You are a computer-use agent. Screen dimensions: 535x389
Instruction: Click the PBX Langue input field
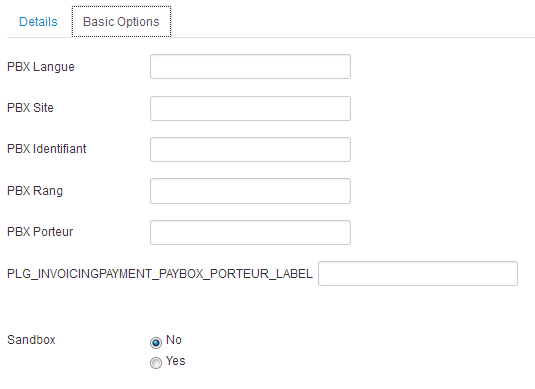250,67
